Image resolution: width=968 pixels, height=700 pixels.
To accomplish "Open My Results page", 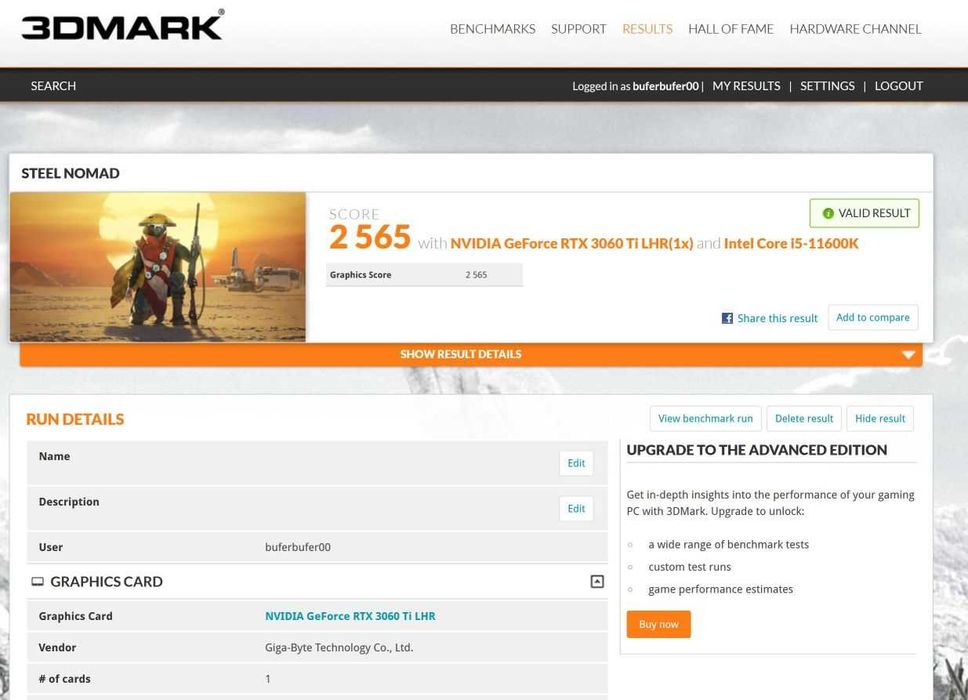I will [746, 86].
